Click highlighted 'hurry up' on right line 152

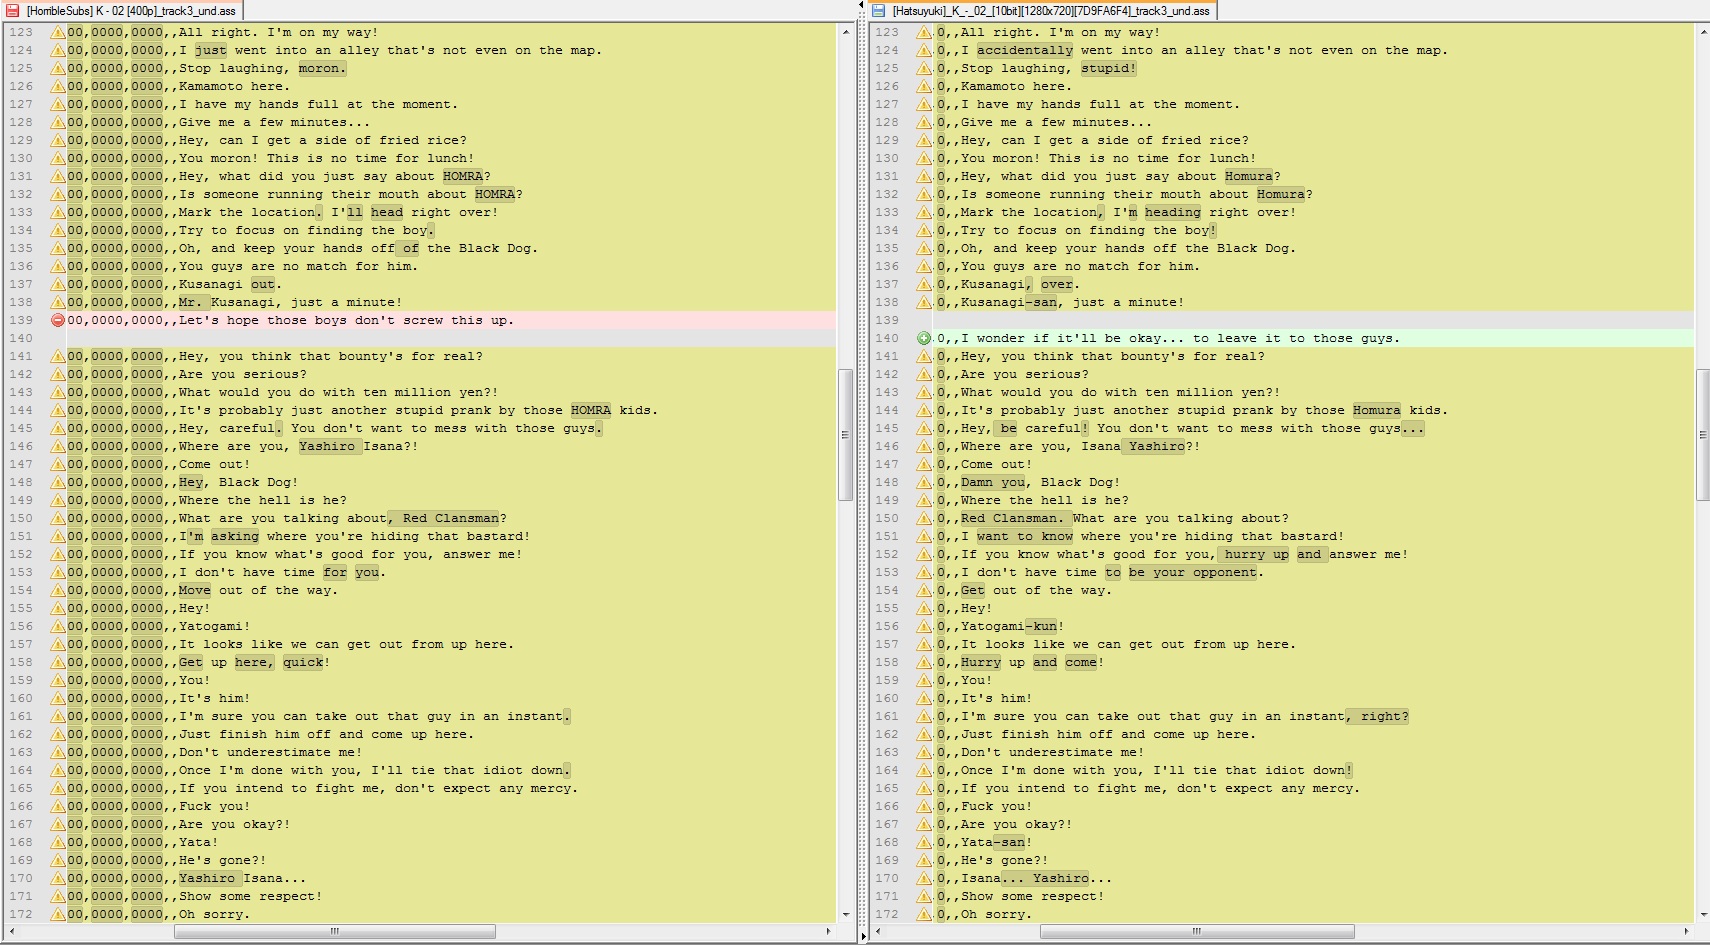(1256, 554)
